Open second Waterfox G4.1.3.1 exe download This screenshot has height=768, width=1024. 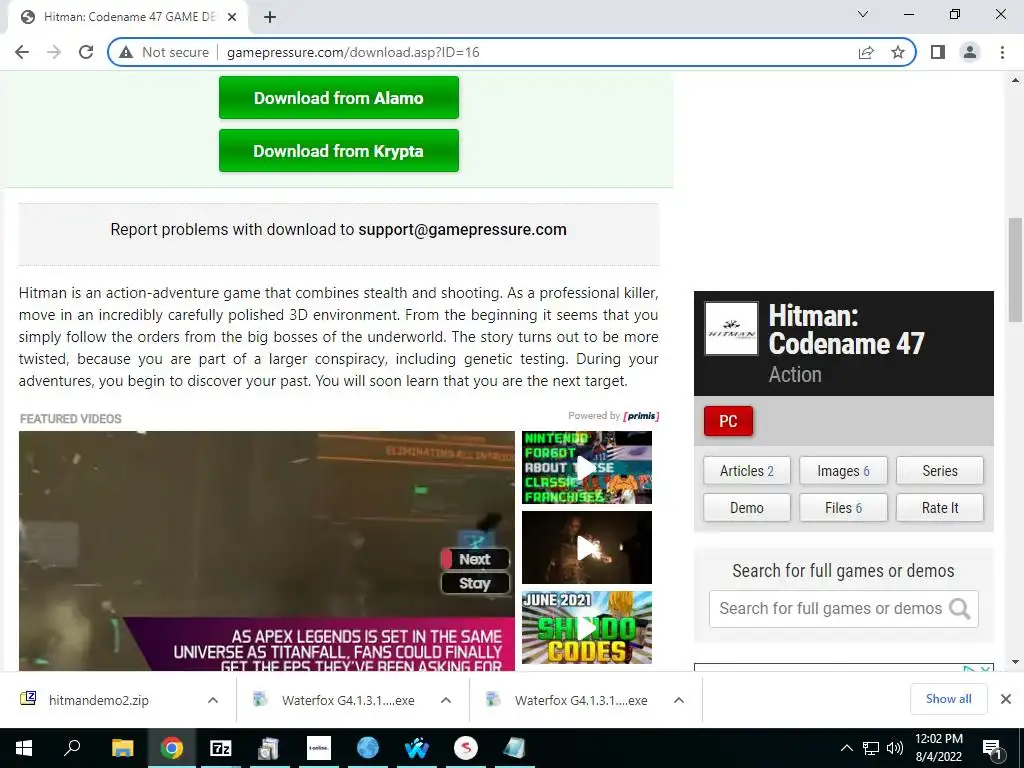[x=581, y=700]
